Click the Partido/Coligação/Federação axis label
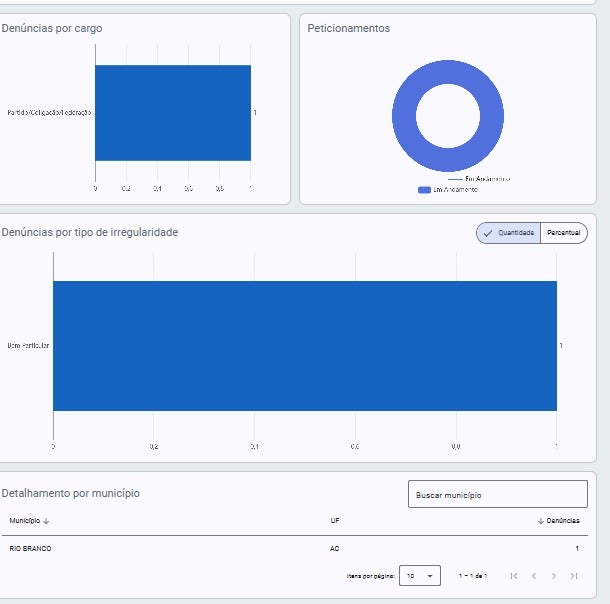Image resolution: width=610 pixels, height=604 pixels. coord(49,113)
